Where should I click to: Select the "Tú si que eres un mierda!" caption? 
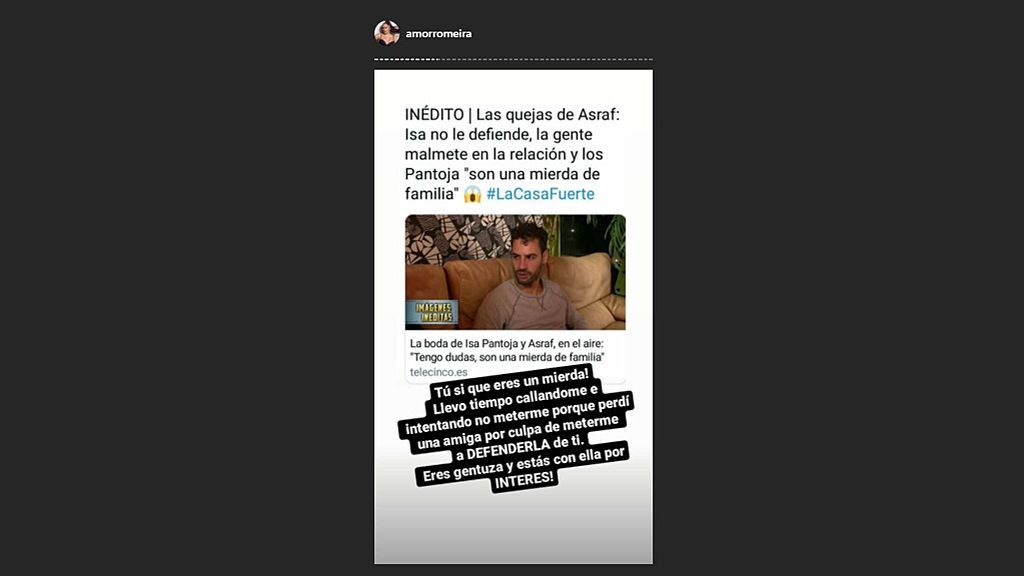[511, 383]
